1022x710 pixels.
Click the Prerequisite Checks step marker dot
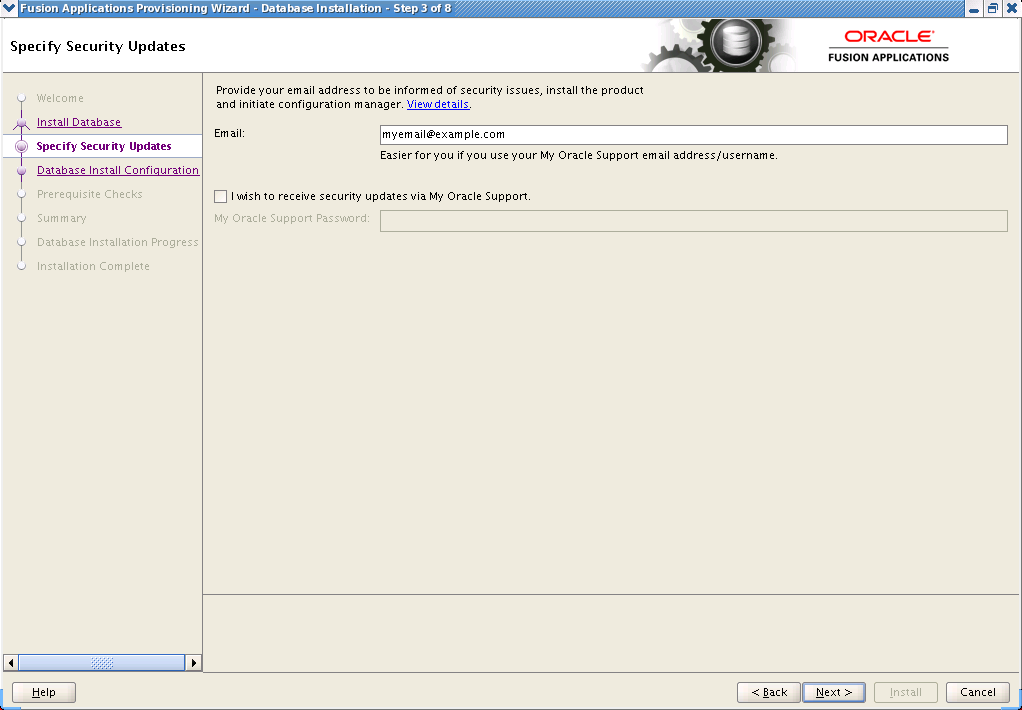[x=22, y=194]
